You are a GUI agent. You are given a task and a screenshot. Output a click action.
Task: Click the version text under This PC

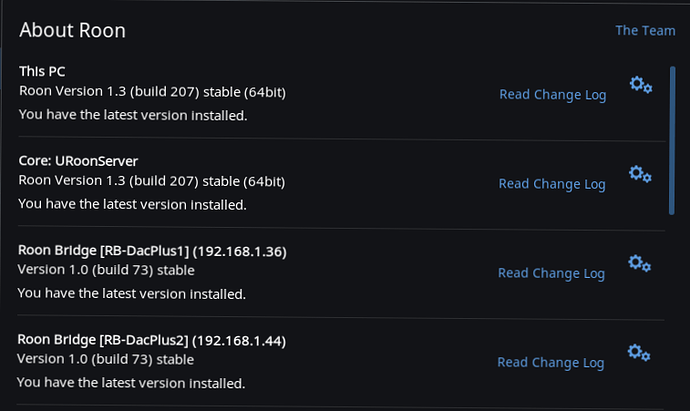click(153, 92)
